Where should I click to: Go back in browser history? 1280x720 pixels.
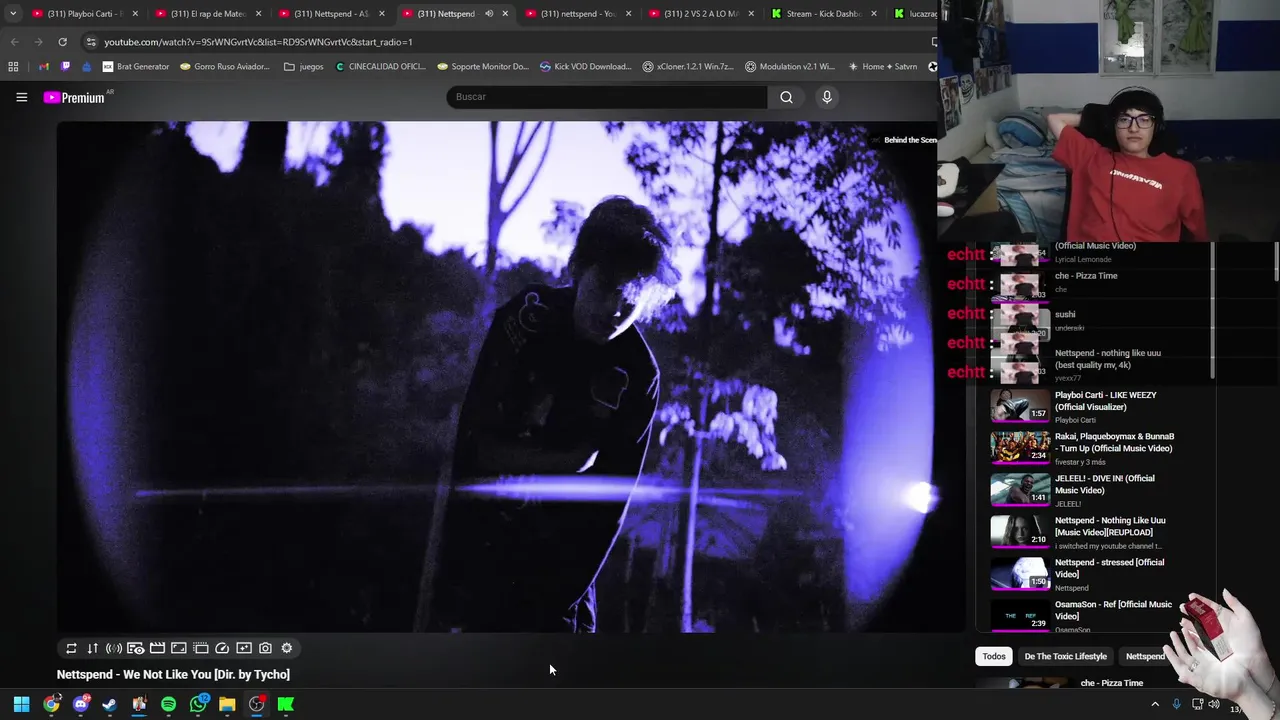click(14, 42)
